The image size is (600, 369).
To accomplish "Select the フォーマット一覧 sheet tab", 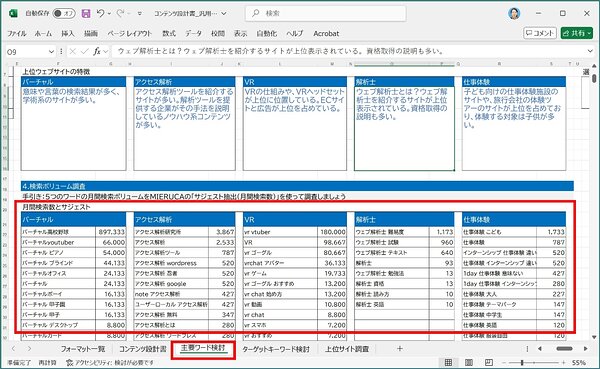I will (83, 349).
